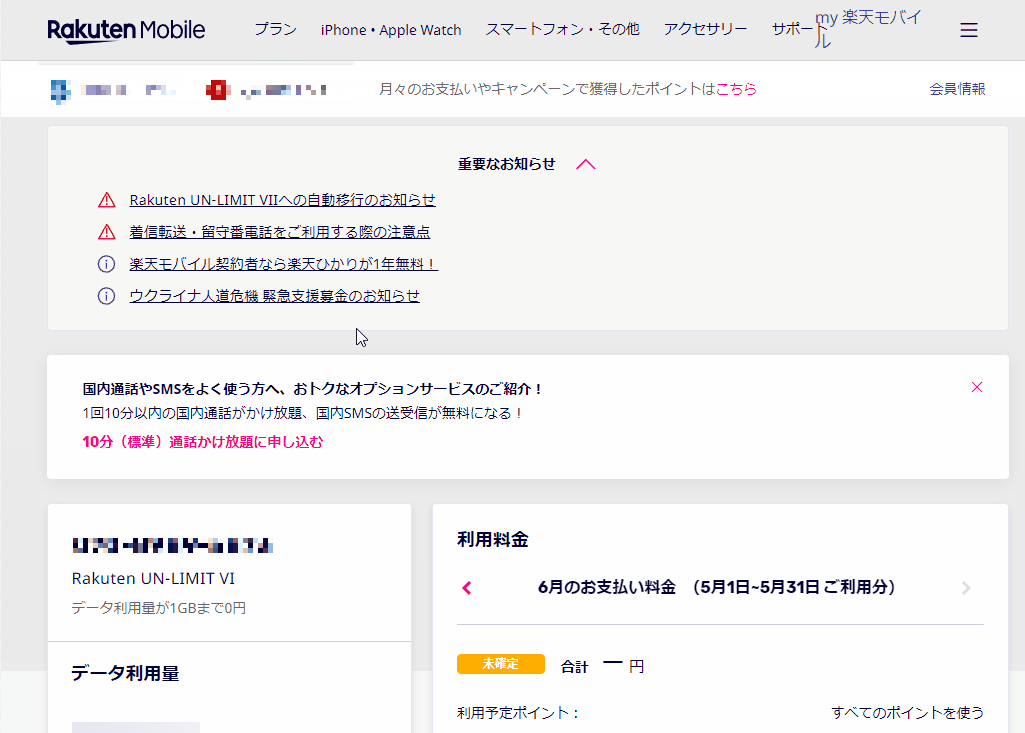Click 1回10分以内の国内通話 description text
Screen dimensions: 1025x733
[x=303, y=413]
